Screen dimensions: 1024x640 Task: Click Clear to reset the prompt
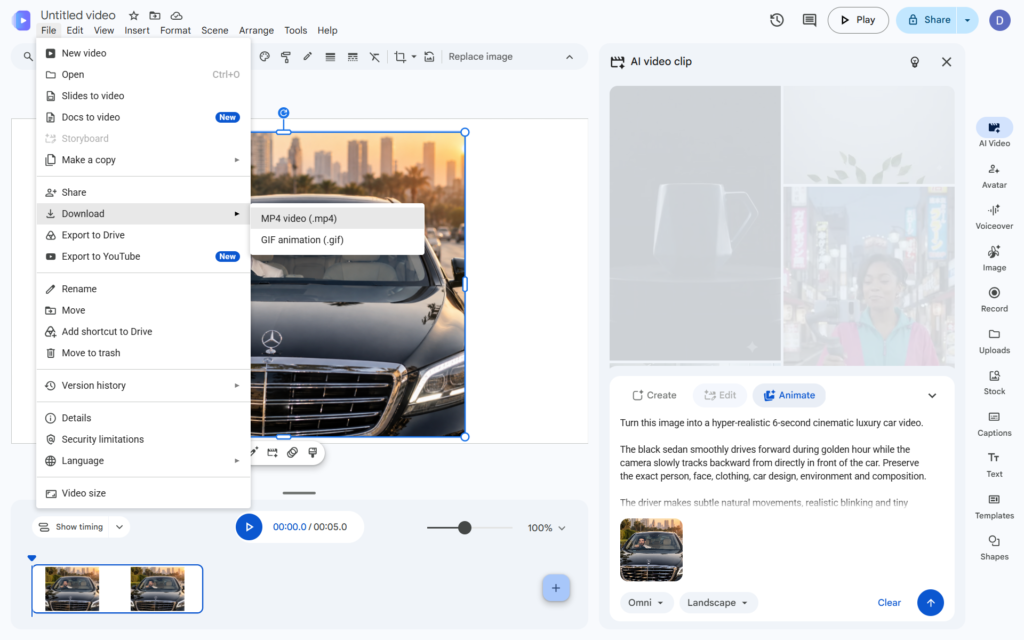click(889, 603)
